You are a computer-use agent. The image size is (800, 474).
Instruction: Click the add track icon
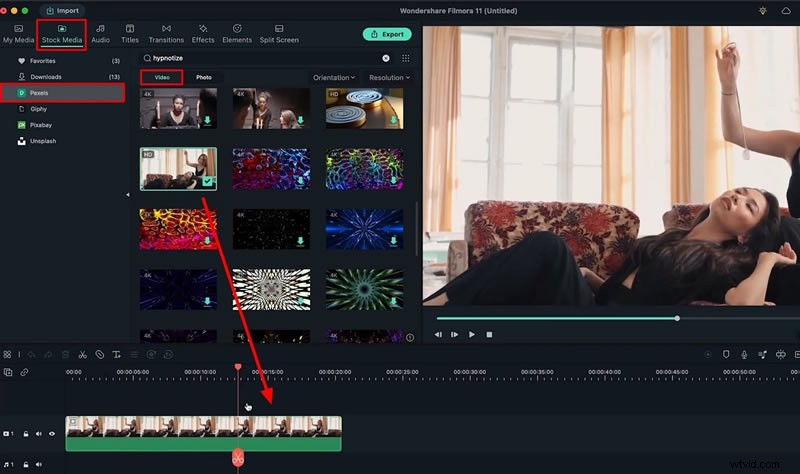(8, 372)
